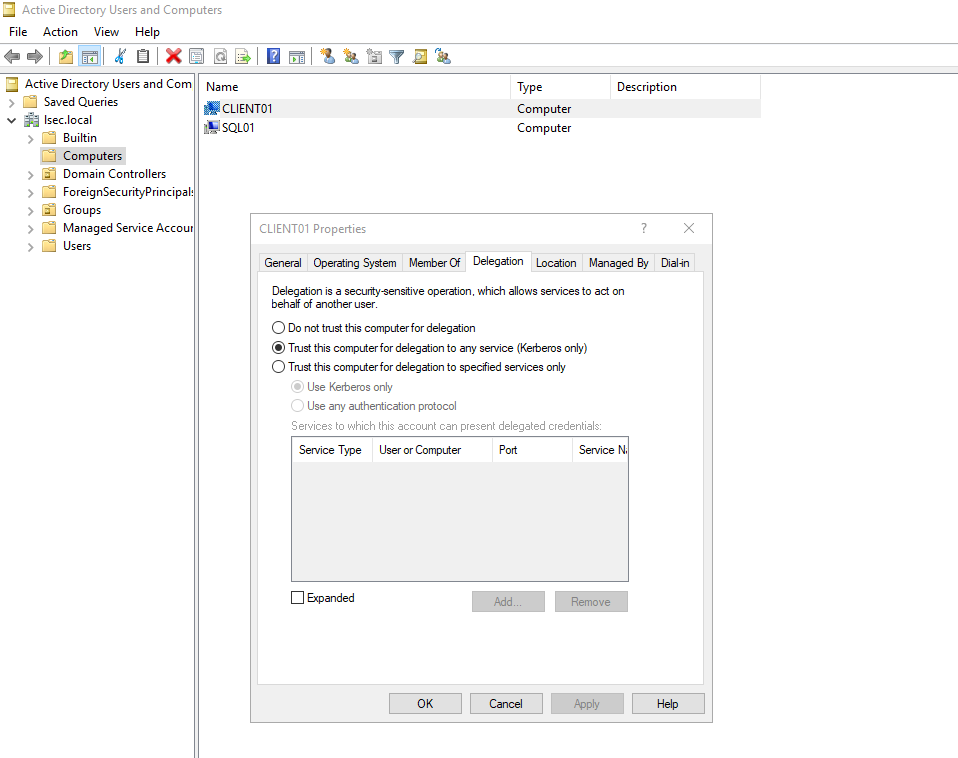Collapse the Isec.local domain node

pos(10,119)
